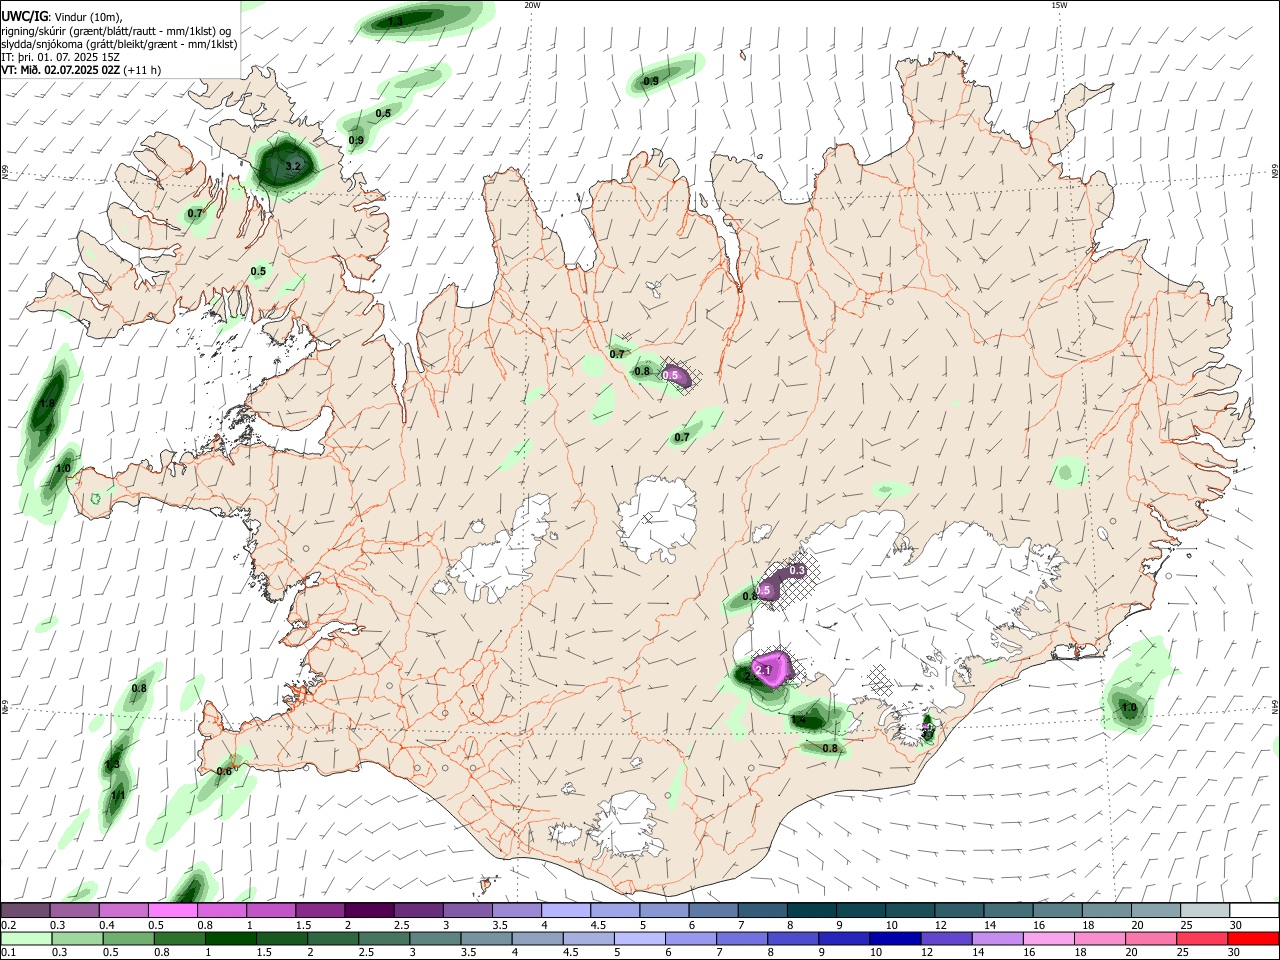1280x960 pixels.
Task: Select the dark teal 9 snow legend swatch
Action: click(861, 910)
